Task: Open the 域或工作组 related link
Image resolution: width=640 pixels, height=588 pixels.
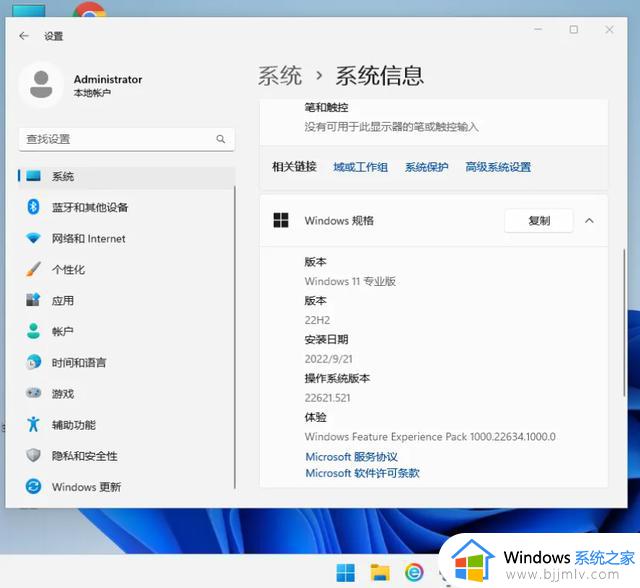Action: 360,167
